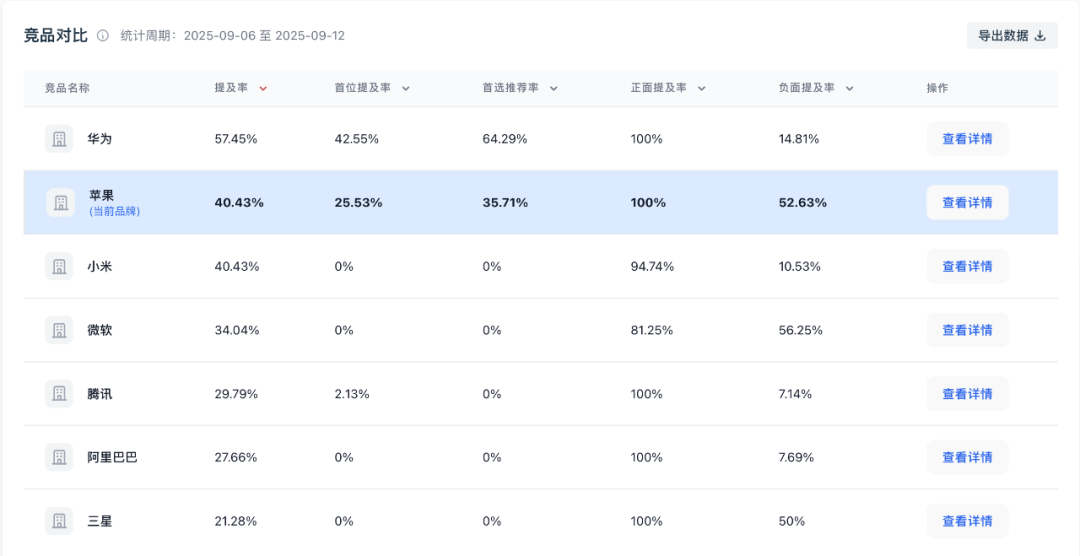
Task: Click the 统计周期 date range text
Action: 233,36
